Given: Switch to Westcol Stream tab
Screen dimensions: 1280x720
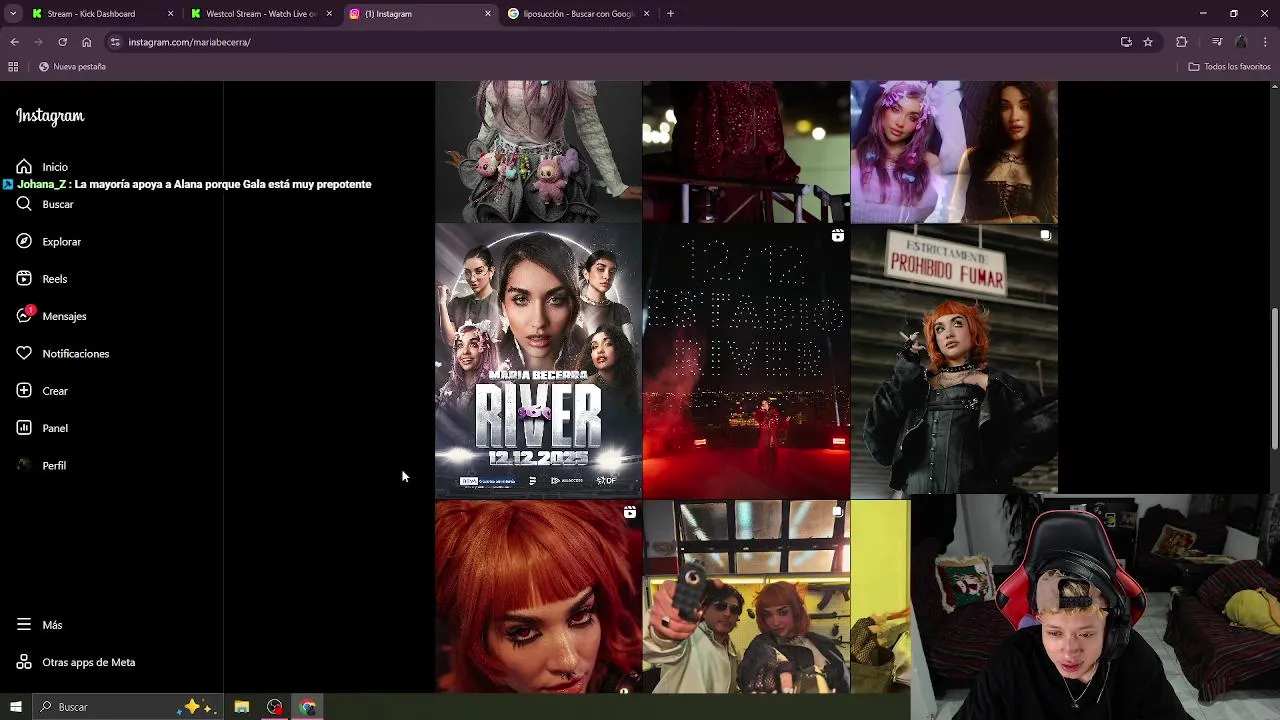Looking at the screenshot, I should pyautogui.click(x=260, y=14).
